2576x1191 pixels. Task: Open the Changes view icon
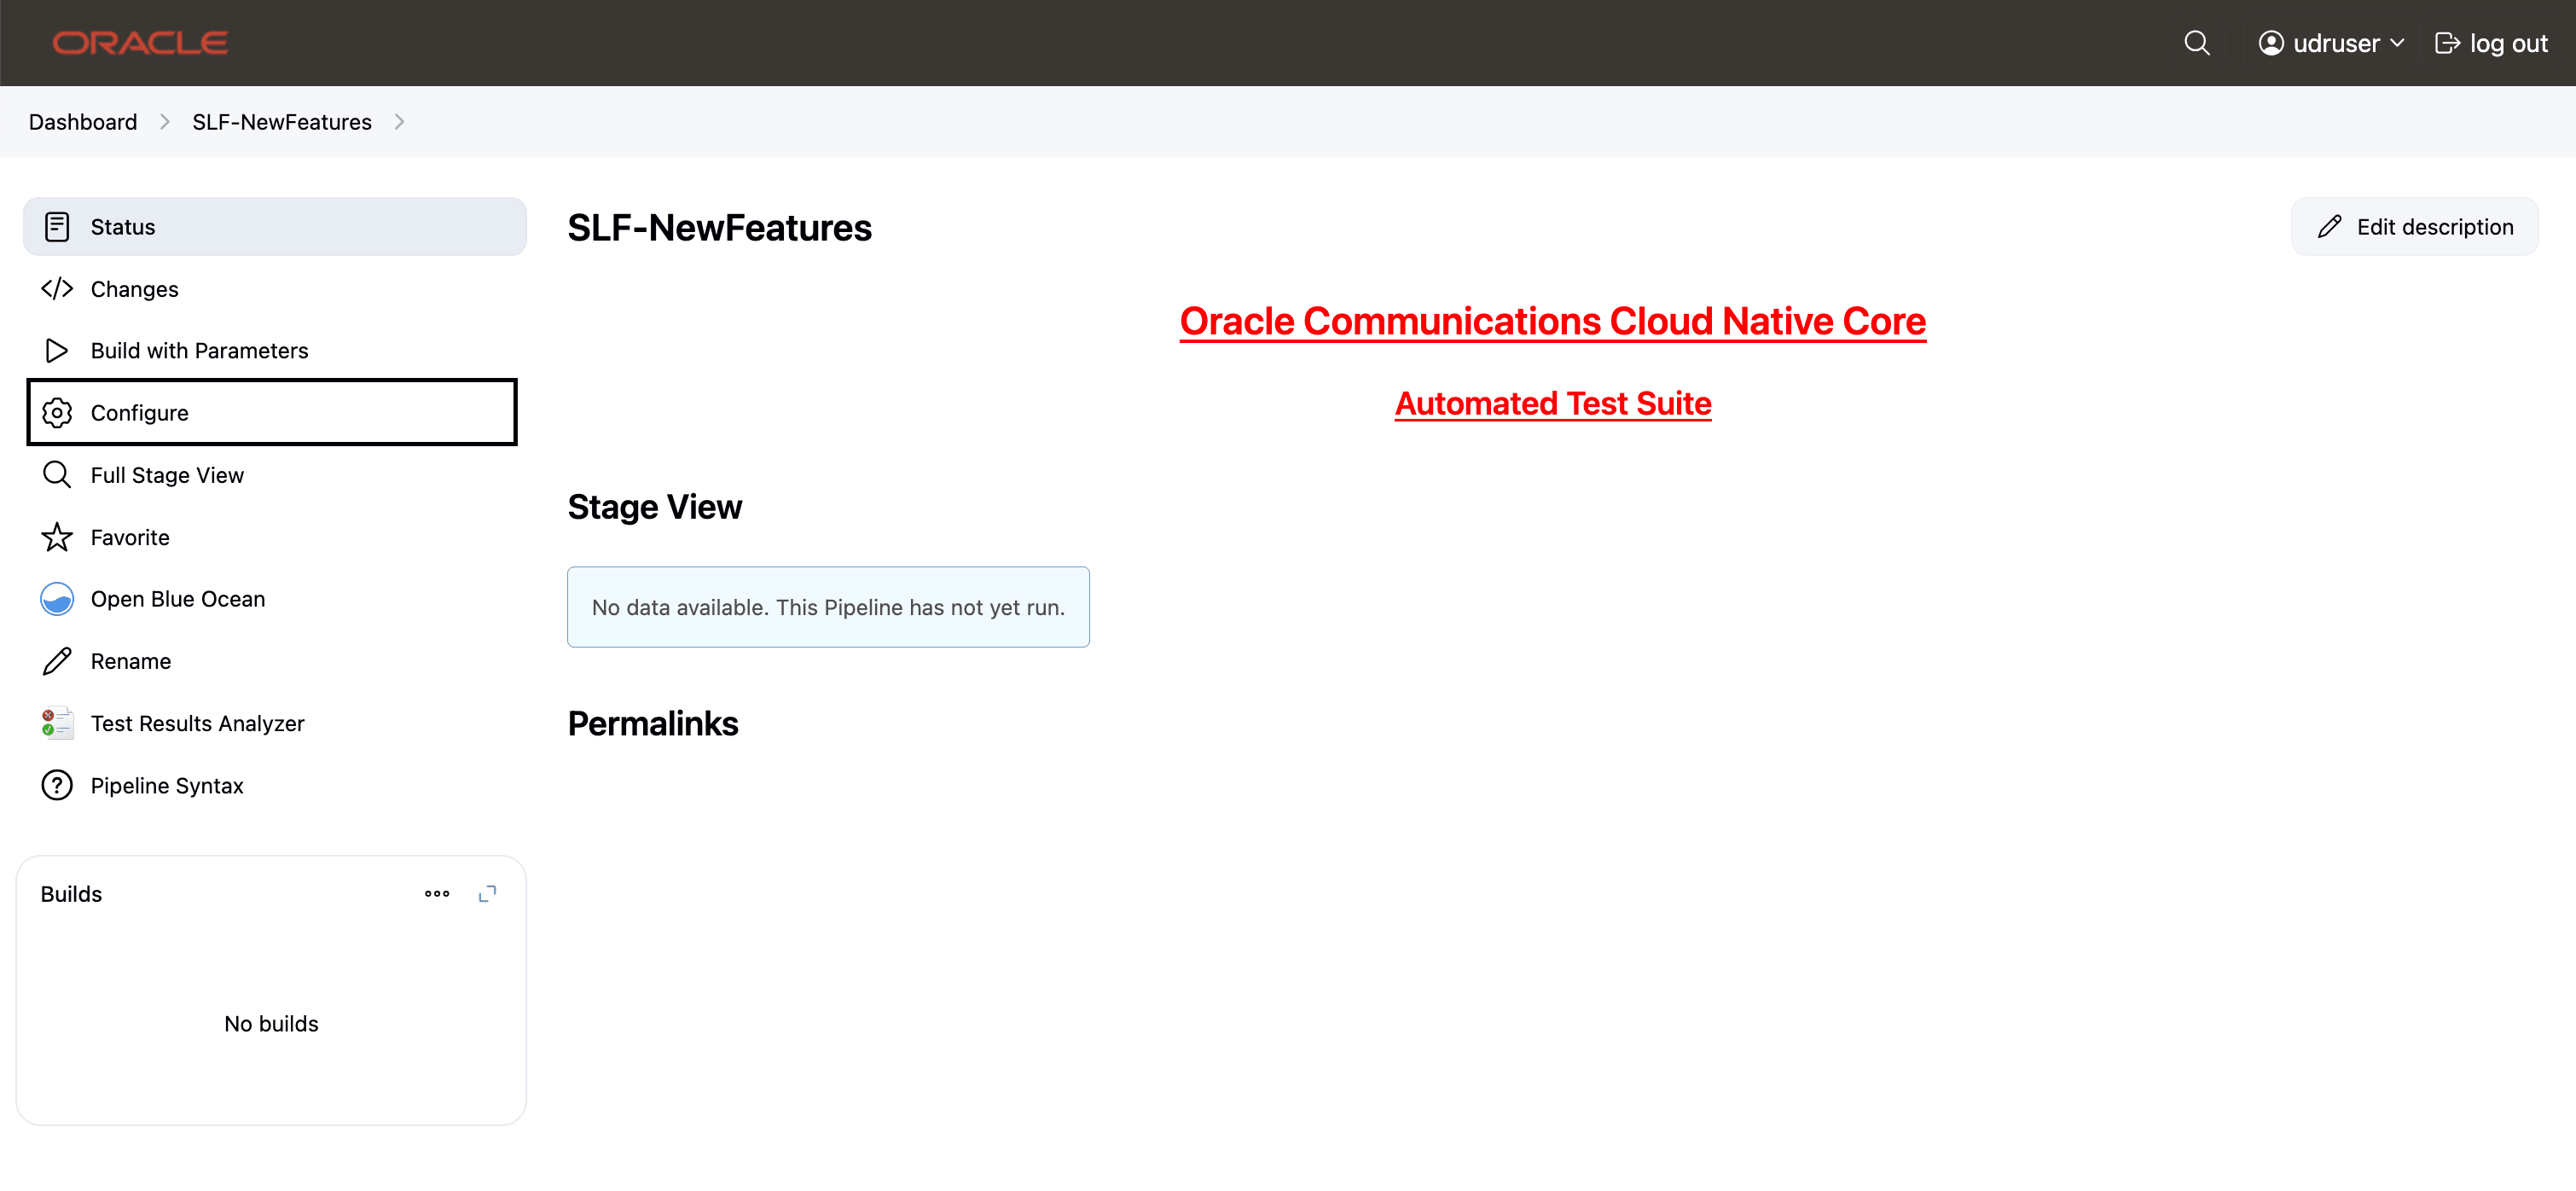pos(57,288)
